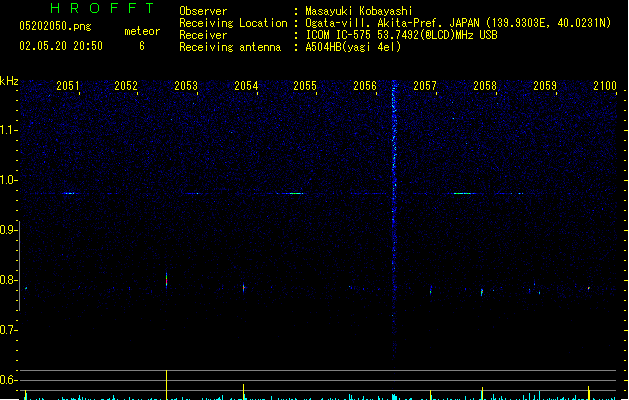Click the 1.1 kHz frequency label
629x400 pixels.
point(8,130)
